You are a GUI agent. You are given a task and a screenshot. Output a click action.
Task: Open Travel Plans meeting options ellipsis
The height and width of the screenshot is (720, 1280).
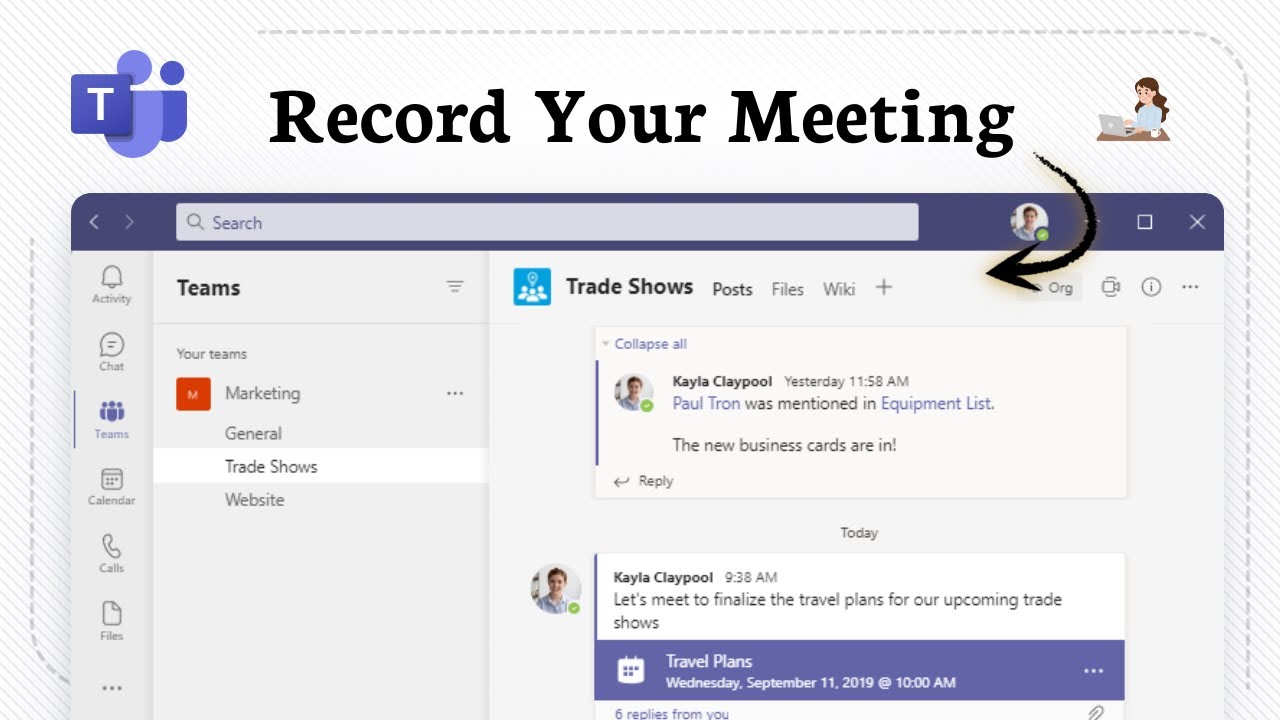tap(1094, 671)
